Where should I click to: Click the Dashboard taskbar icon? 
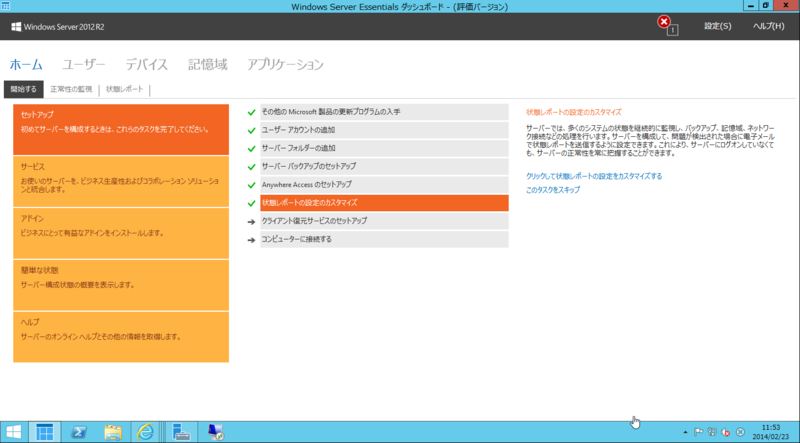(44, 432)
